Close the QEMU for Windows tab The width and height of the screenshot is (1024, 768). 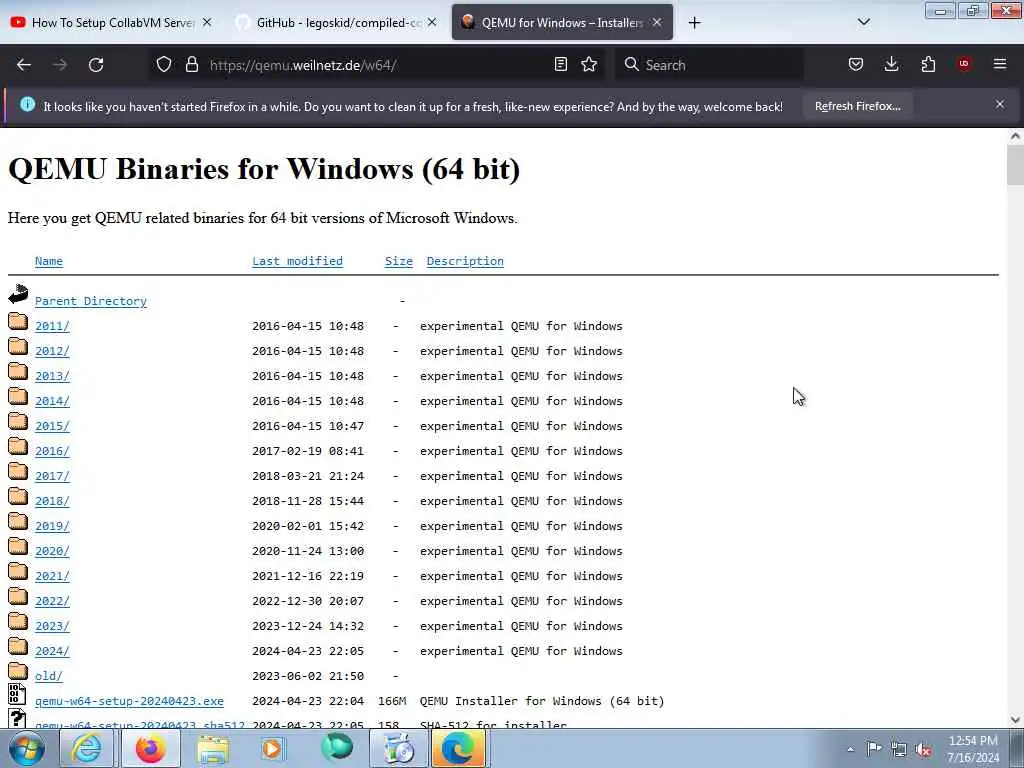point(657,22)
